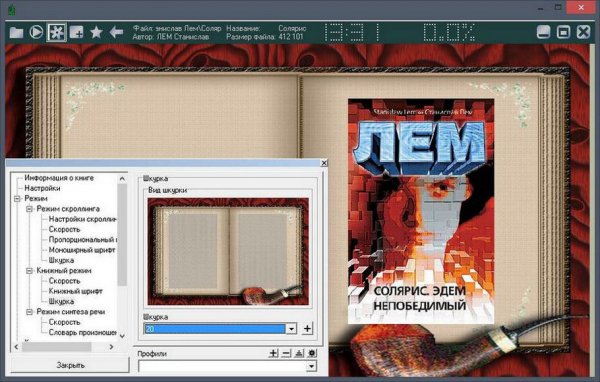Click the Название: Солярис info text
The width and height of the screenshot is (600, 382).
point(266,28)
